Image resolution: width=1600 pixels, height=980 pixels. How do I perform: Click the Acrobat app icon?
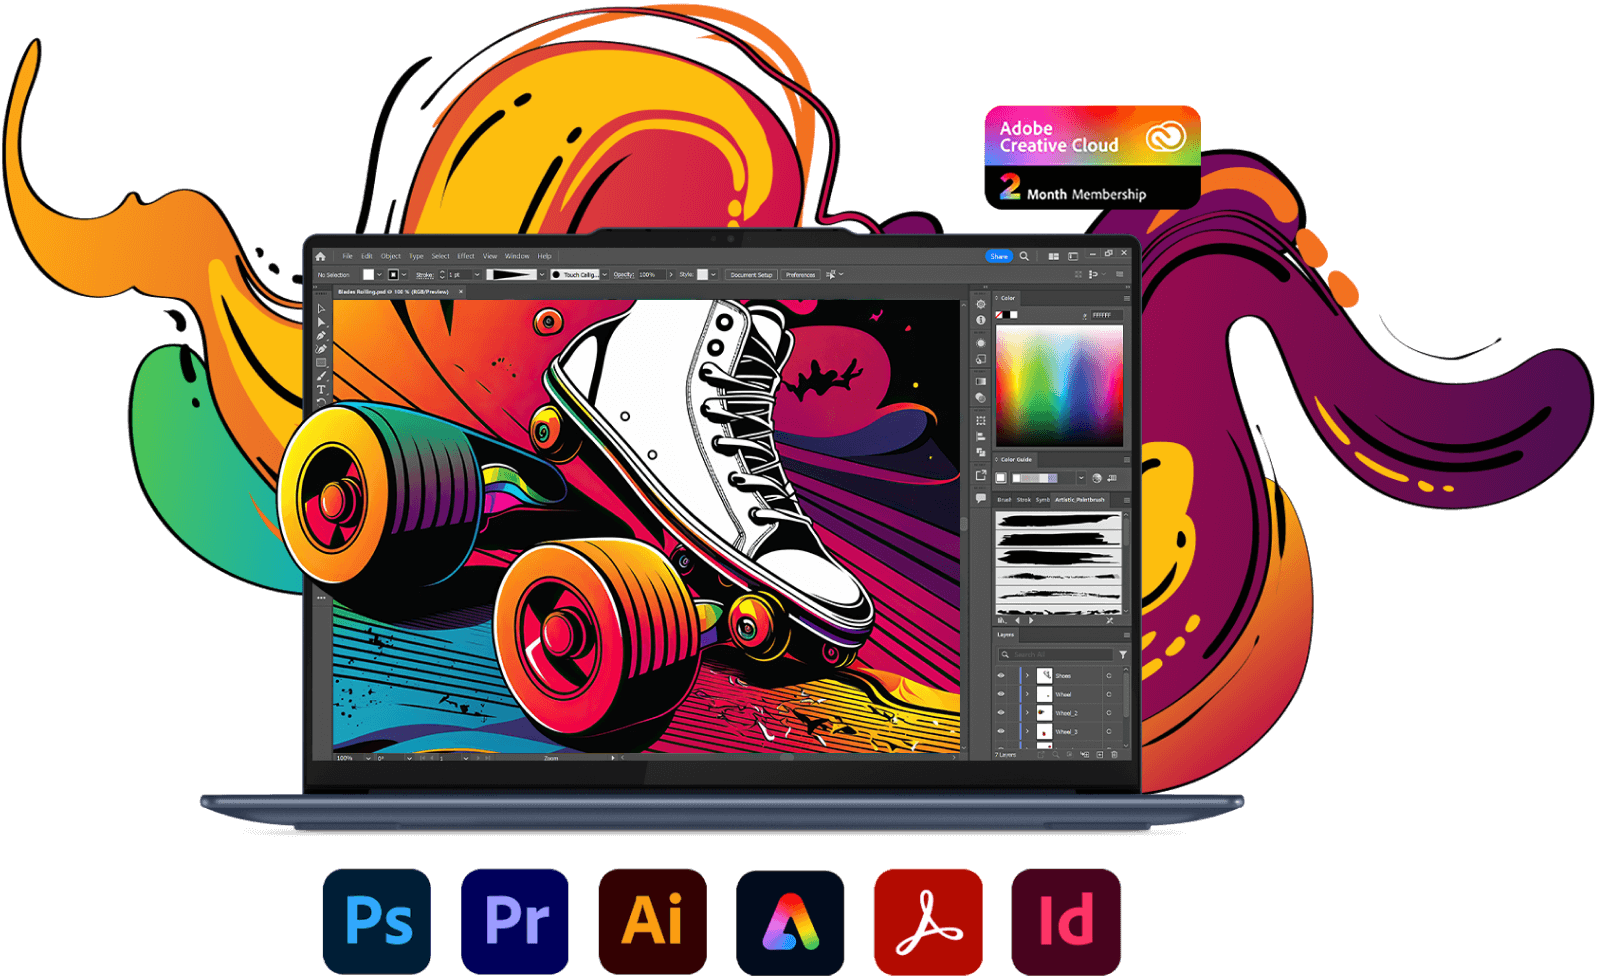928,921
